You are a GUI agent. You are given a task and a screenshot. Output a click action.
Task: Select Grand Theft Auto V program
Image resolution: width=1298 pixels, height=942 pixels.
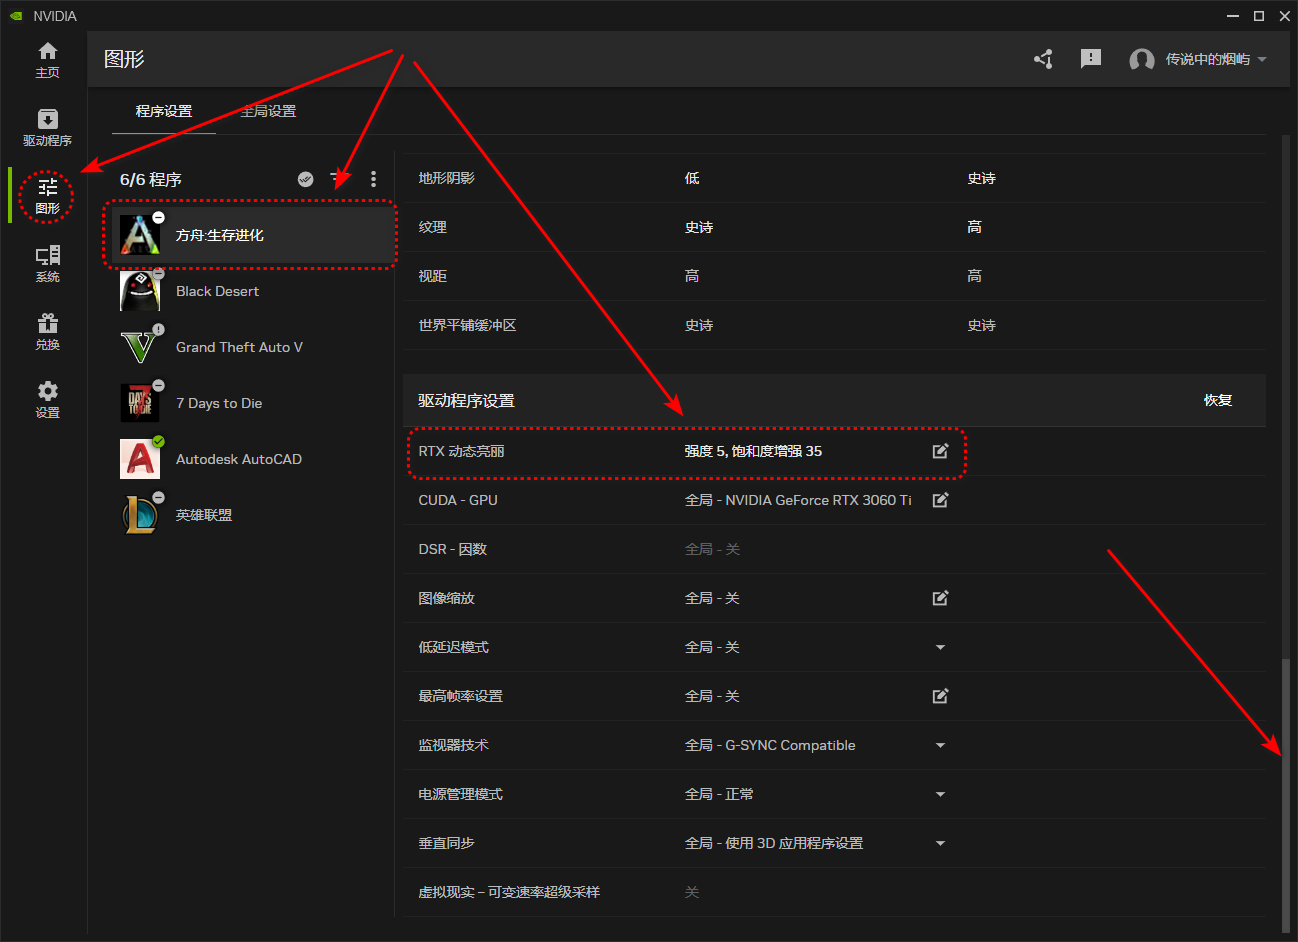251,347
